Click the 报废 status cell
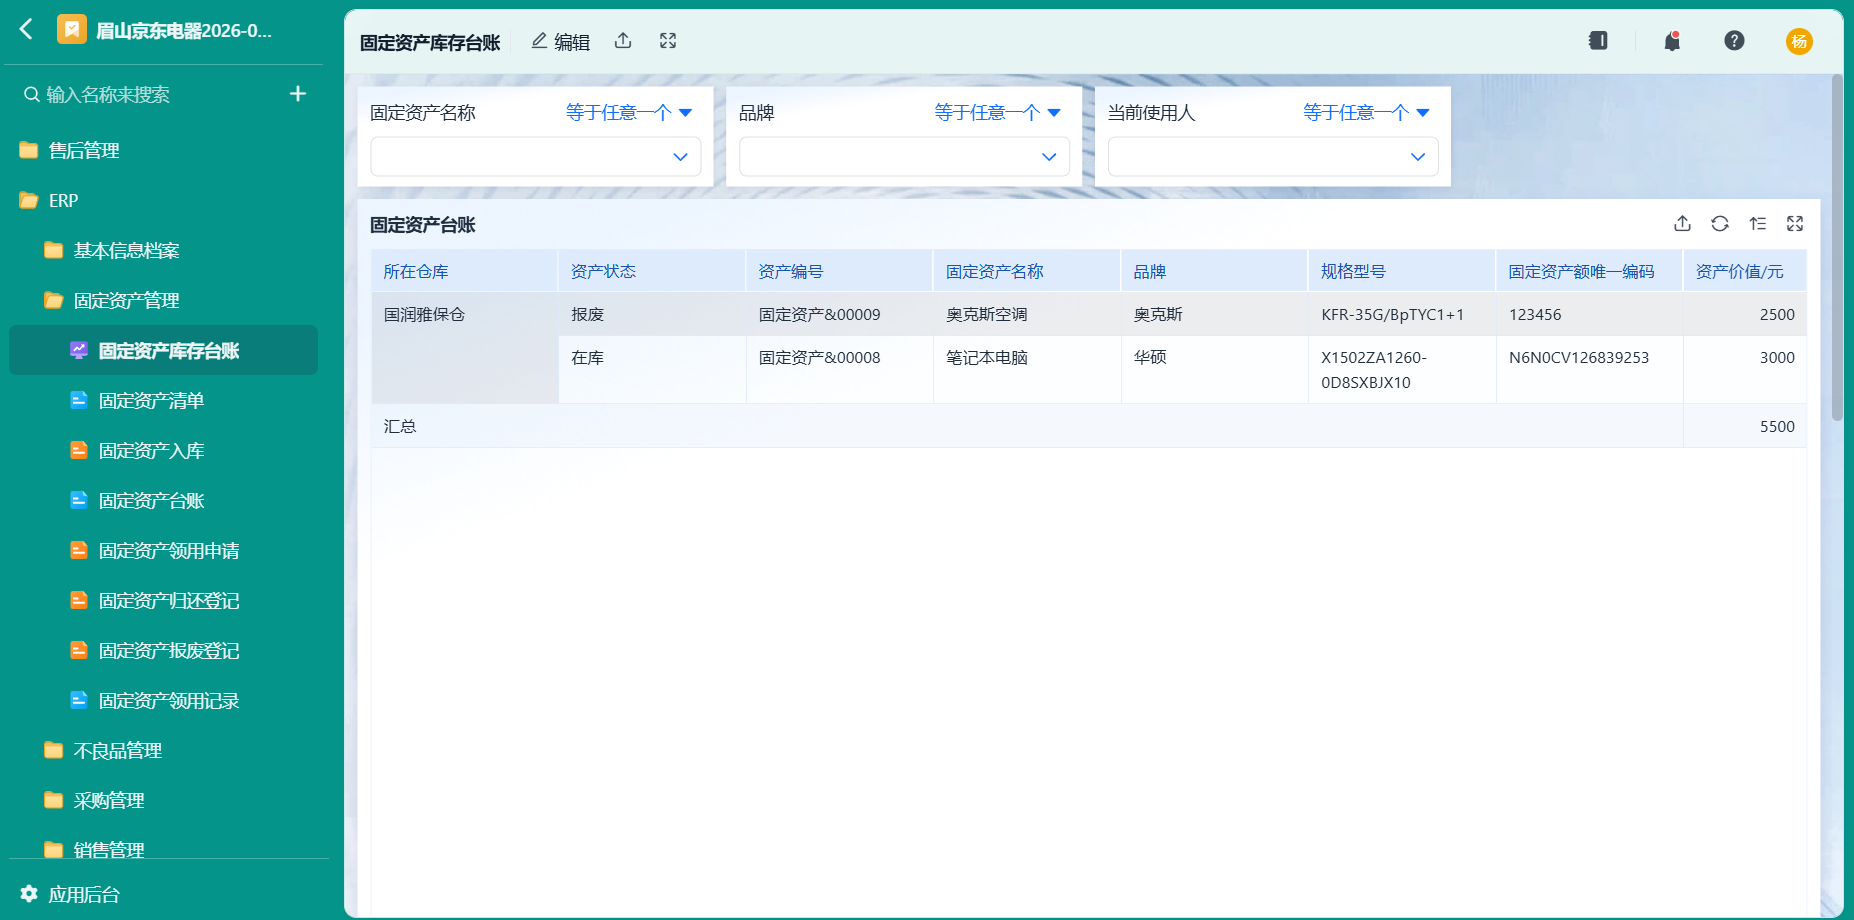The height and width of the screenshot is (920, 1854). pos(651,314)
